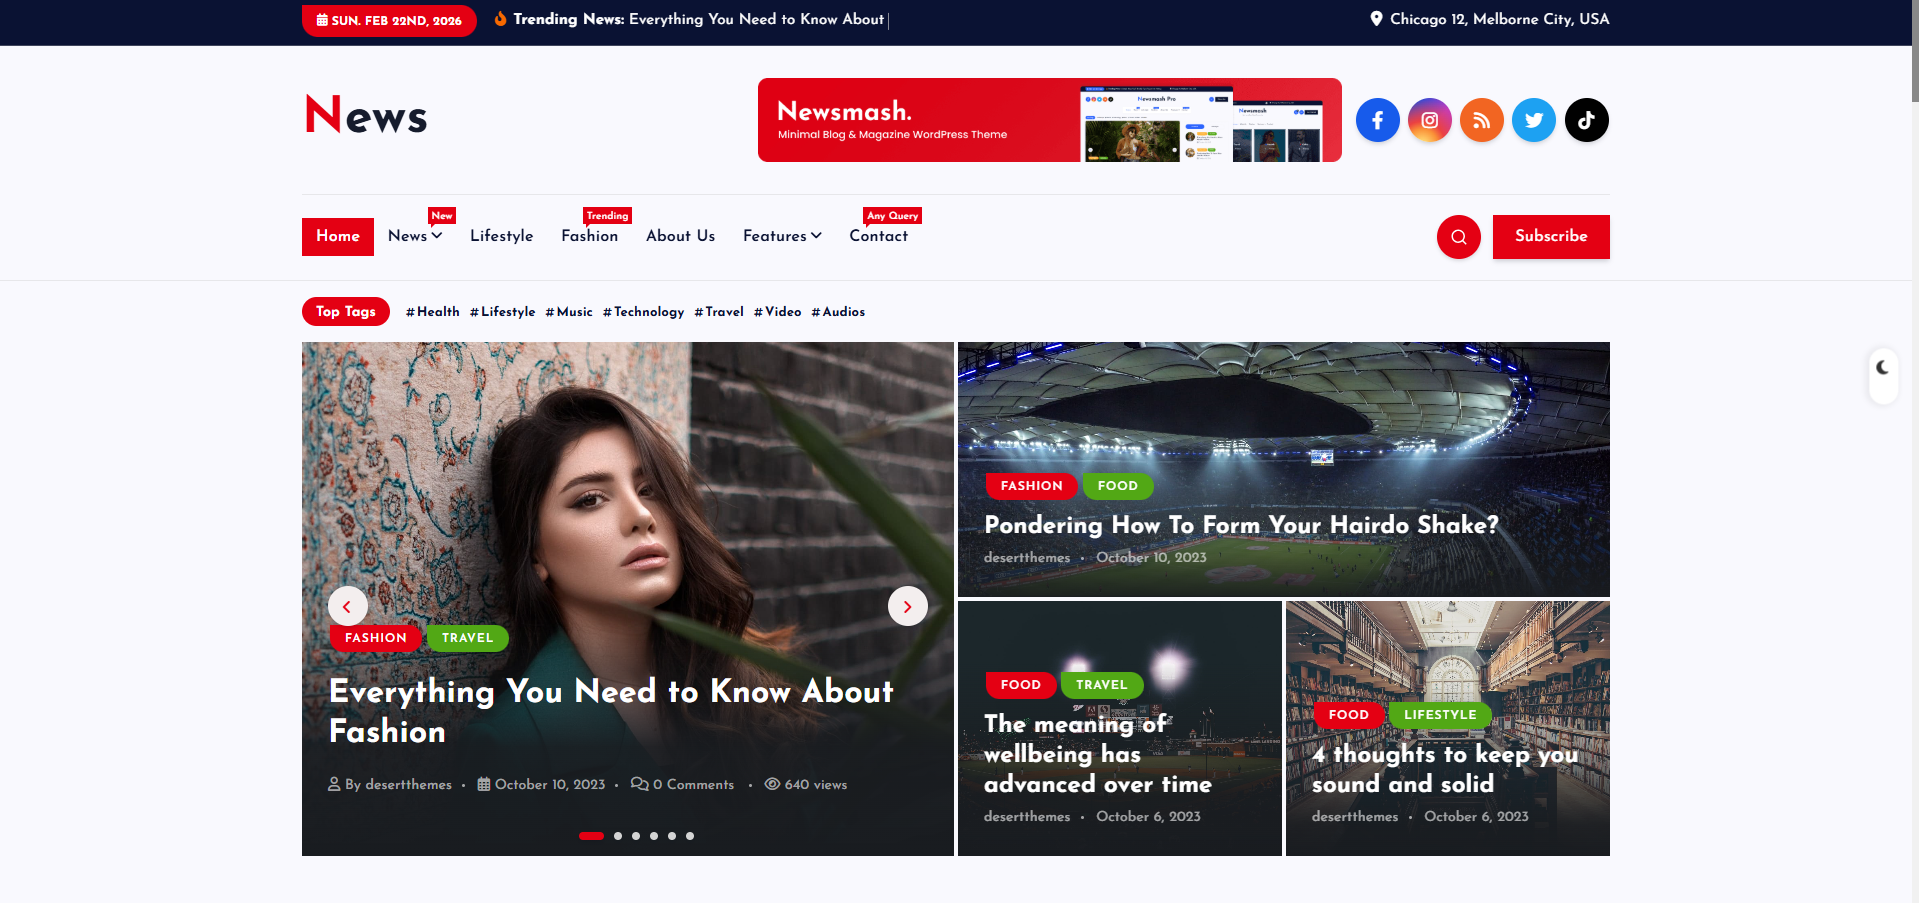The image size is (1919, 903).
Task: Select the second slider pagination dot
Action: point(618,836)
